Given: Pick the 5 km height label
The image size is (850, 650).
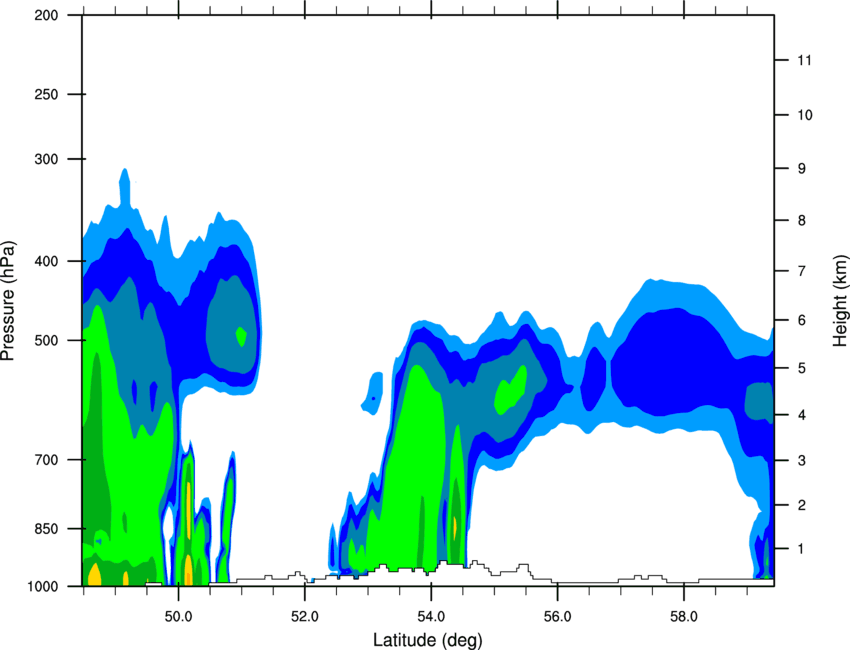Looking at the screenshot, I should click(x=802, y=368).
